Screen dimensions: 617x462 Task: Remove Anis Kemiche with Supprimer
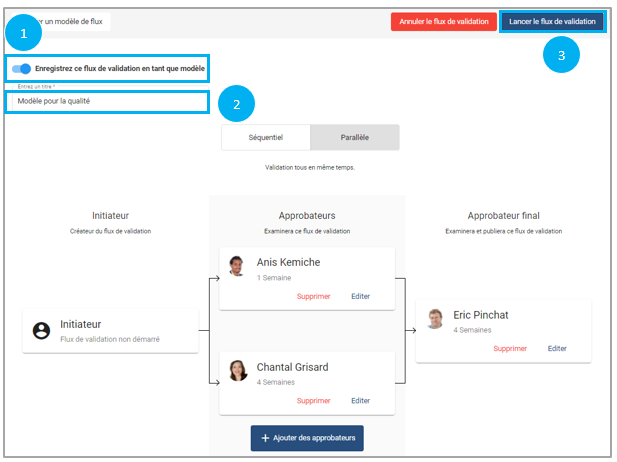313,296
